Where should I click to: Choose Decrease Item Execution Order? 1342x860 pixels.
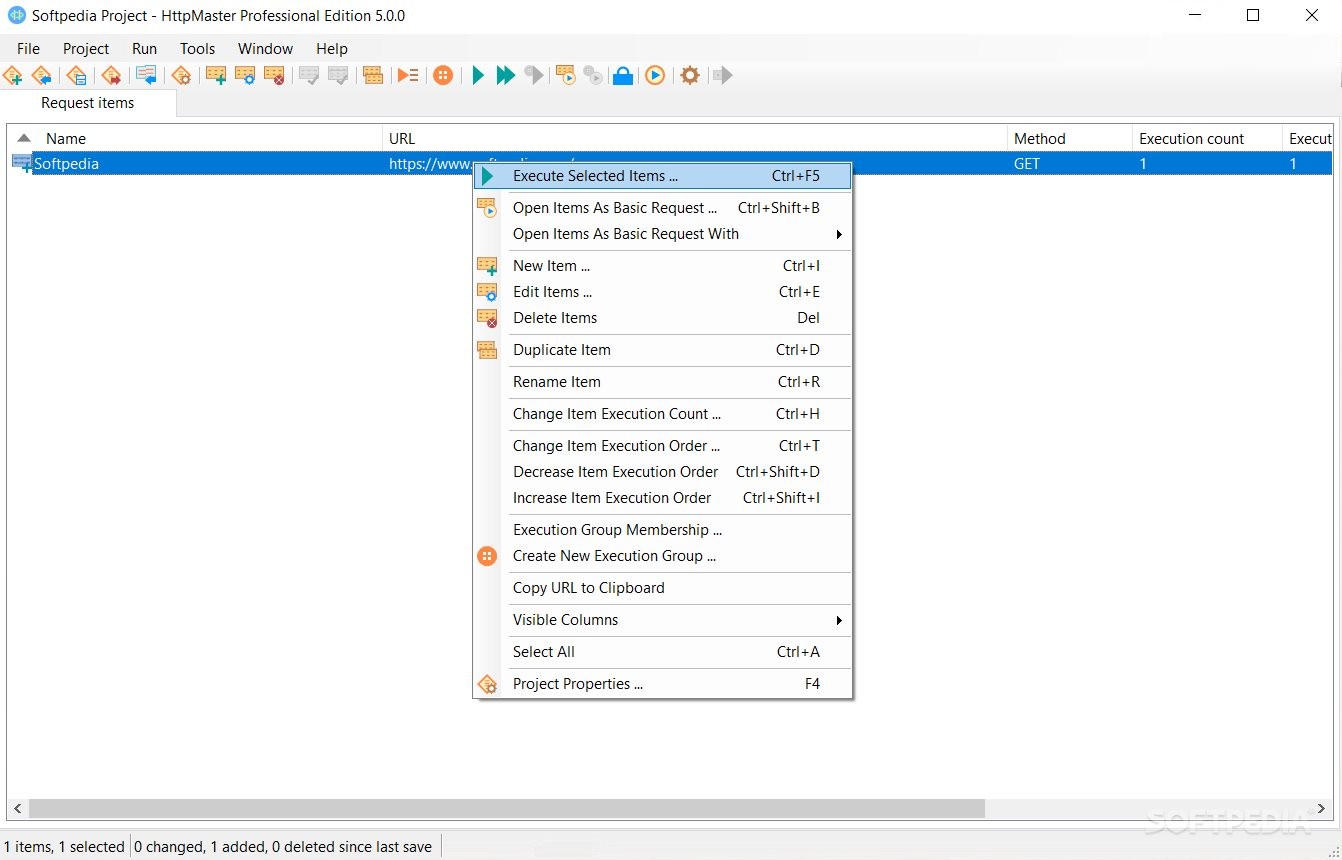(663, 472)
